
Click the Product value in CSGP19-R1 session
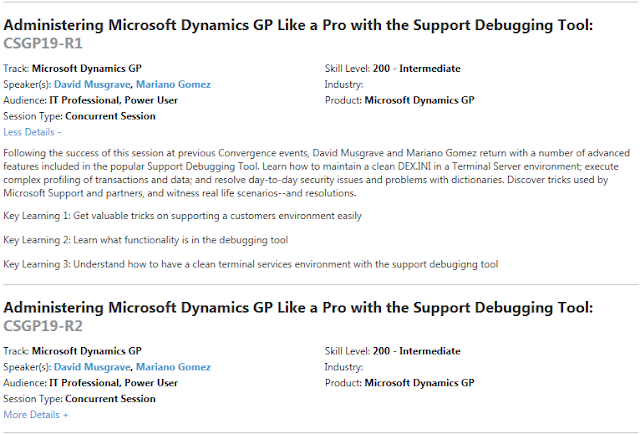pyautogui.click(x=419, y=100)
